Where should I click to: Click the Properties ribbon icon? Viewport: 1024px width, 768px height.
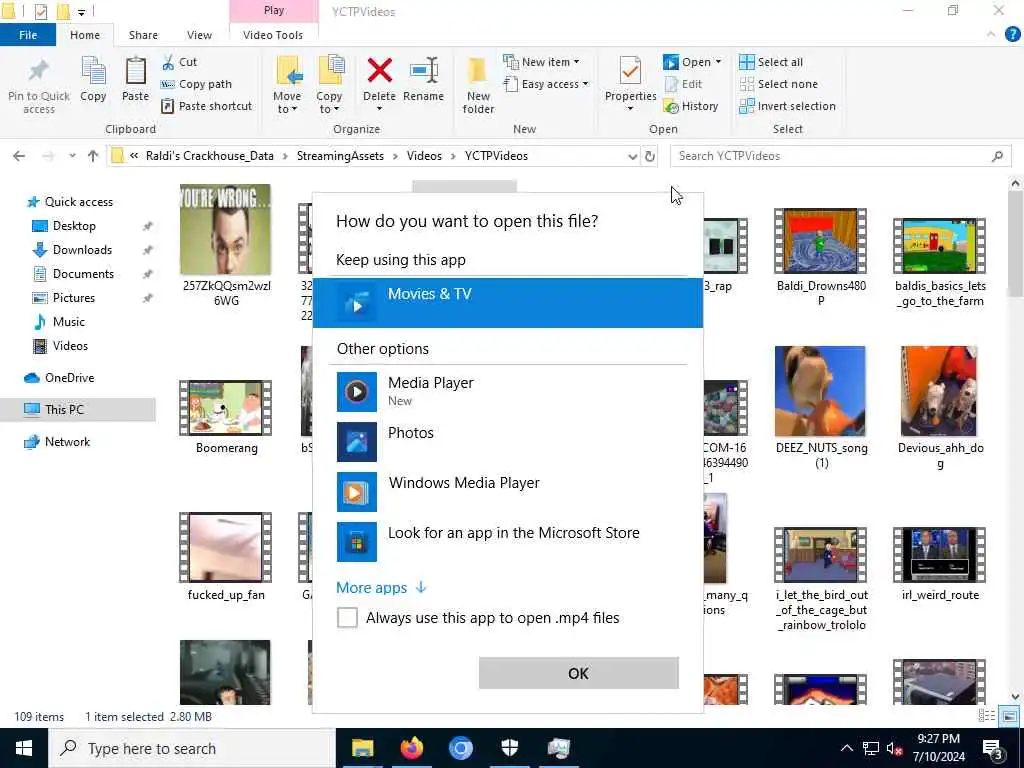tap(630, 71)
